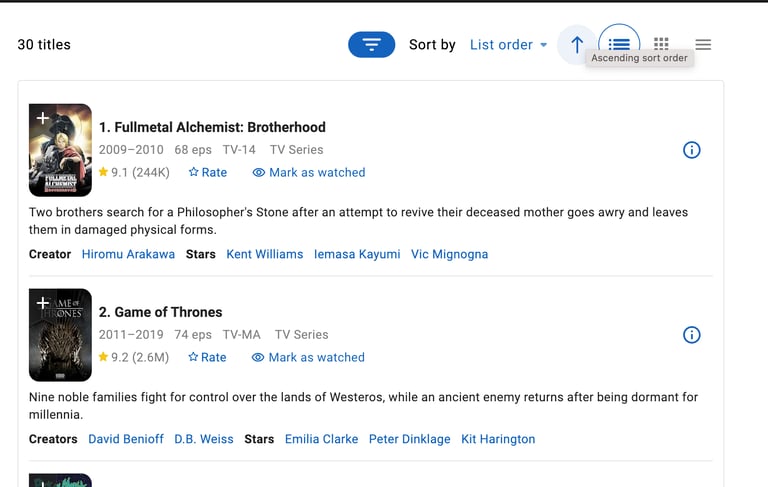This screenshot has height=487, width=768.
Task: Mark Game of Thrones as watched
Action: [x=308, y=357]
